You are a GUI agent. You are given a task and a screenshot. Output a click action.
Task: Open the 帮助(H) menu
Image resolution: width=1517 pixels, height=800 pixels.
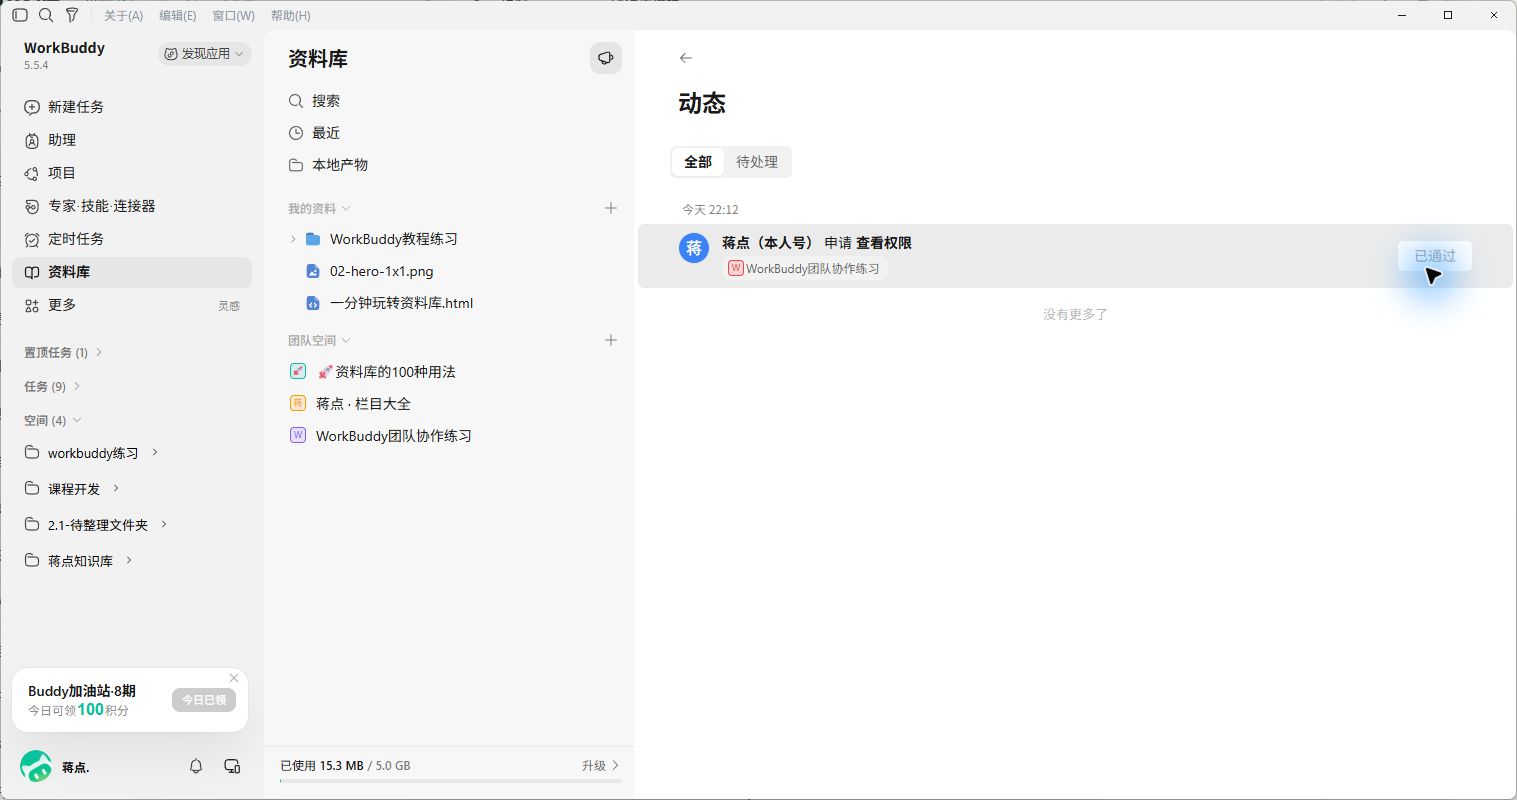291,15
